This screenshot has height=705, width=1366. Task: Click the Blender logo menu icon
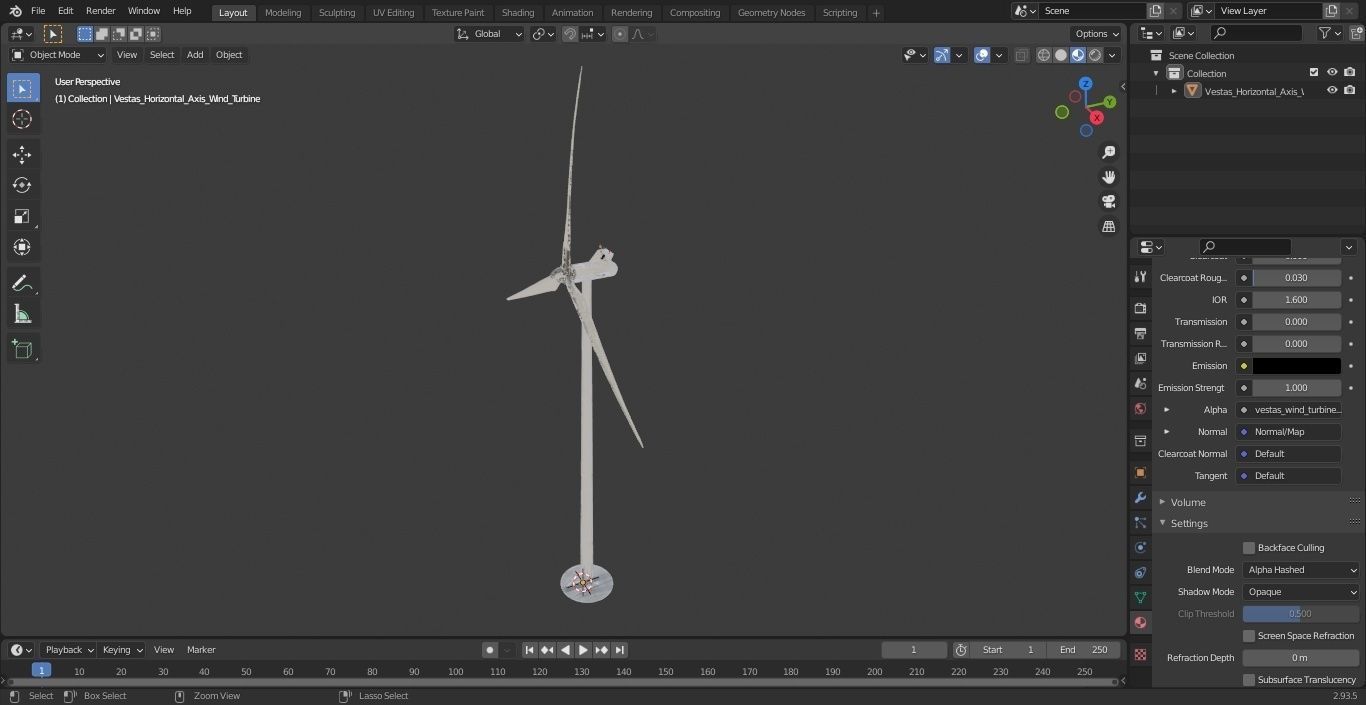16,11
